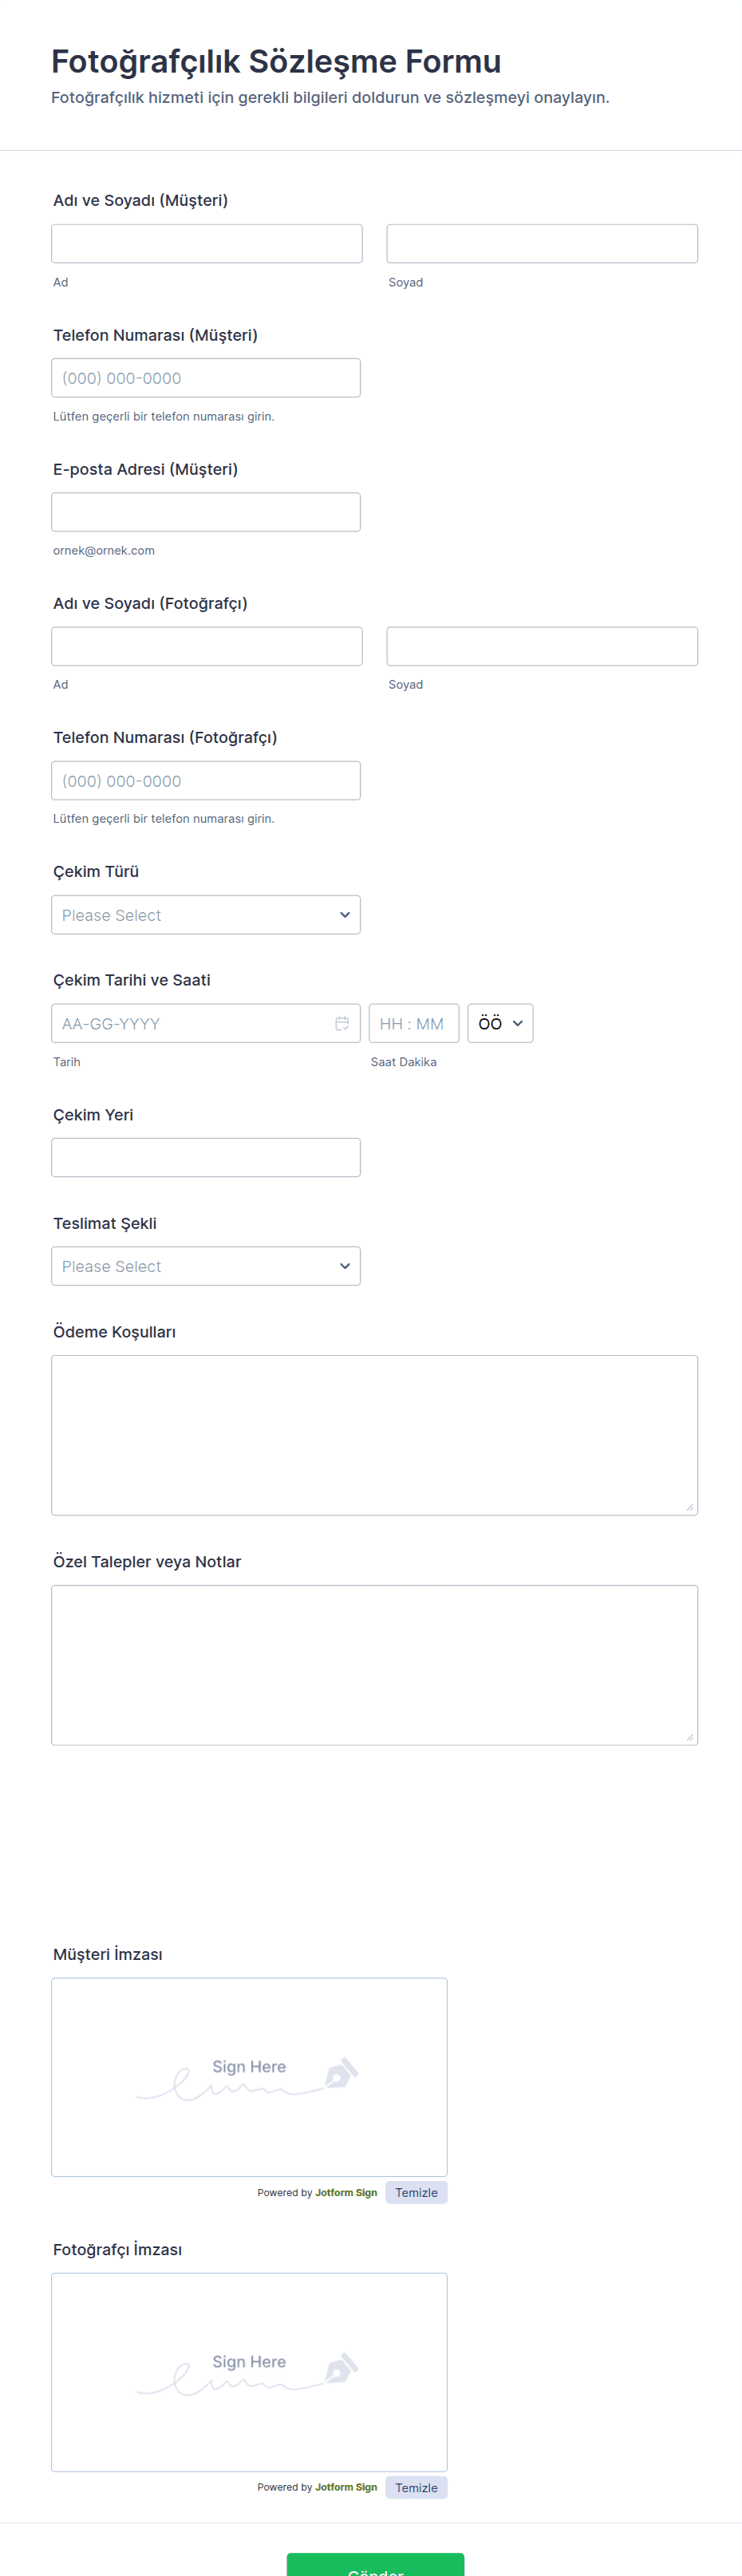The width and height of the screenshot is (742, 2576).
Task: Open the Teslimat Şekli dropdown
Action: point(206,1266)
